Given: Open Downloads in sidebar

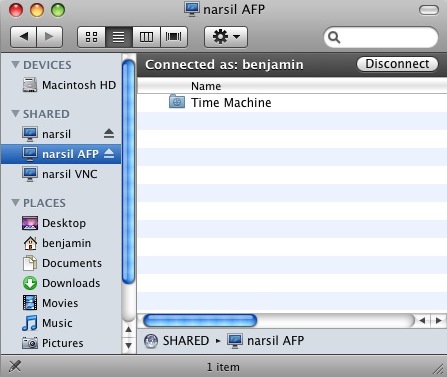Looking at the screenshot, I should click(62, 283).
